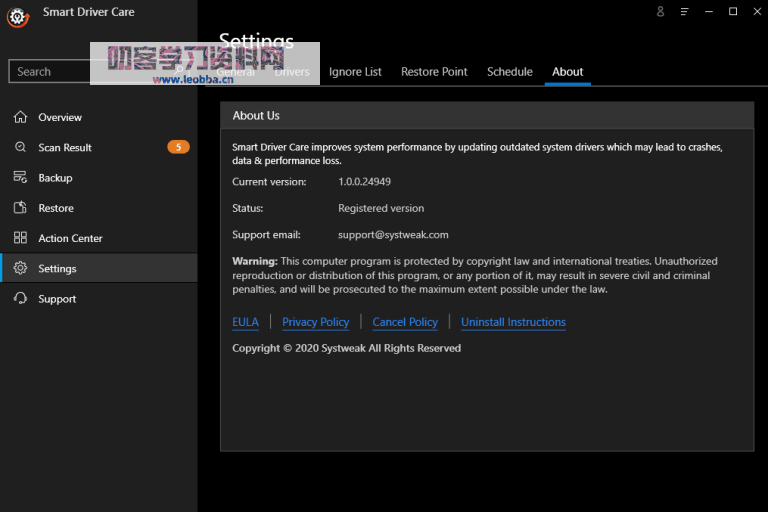Image resolution: width=768 pixels, height=512 pixels.
Task: Open the EULA link
Action: tap(245, 322)
